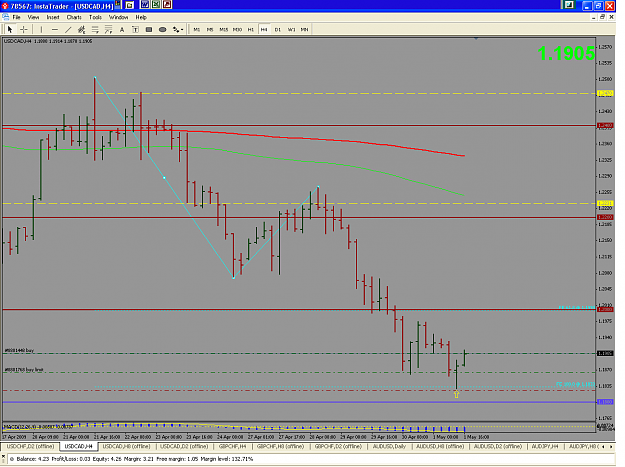625x467 pixels.
Task: Open the USDCHF,D2 (offline) chart tab
Action: click(x=30, y=446)
